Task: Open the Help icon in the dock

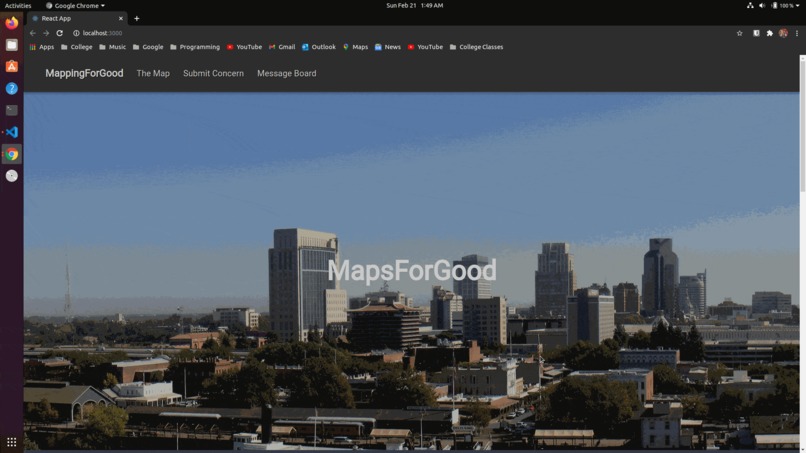Action: click(11, 88)
